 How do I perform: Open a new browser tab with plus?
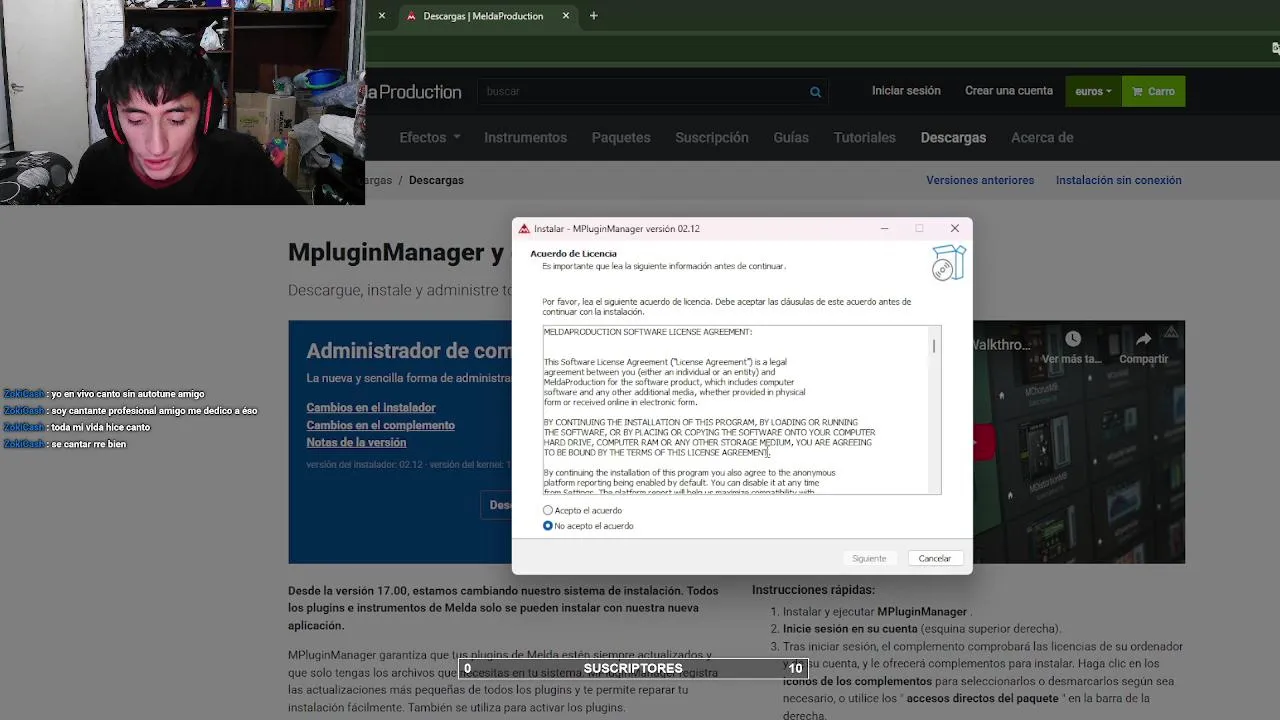click(593, 16)
